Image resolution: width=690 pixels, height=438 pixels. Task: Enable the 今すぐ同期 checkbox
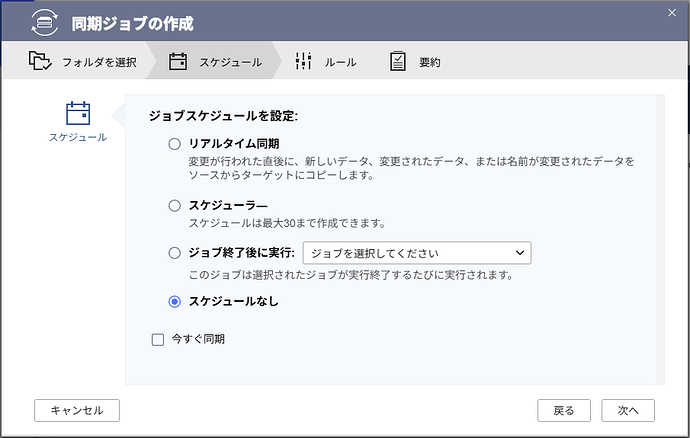tap(157, 339)
